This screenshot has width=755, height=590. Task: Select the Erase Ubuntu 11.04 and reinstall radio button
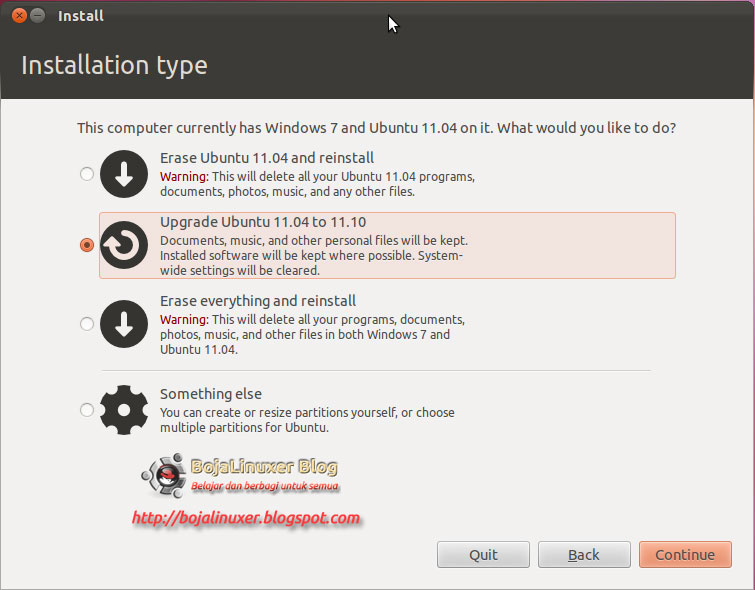pos(87,174)
